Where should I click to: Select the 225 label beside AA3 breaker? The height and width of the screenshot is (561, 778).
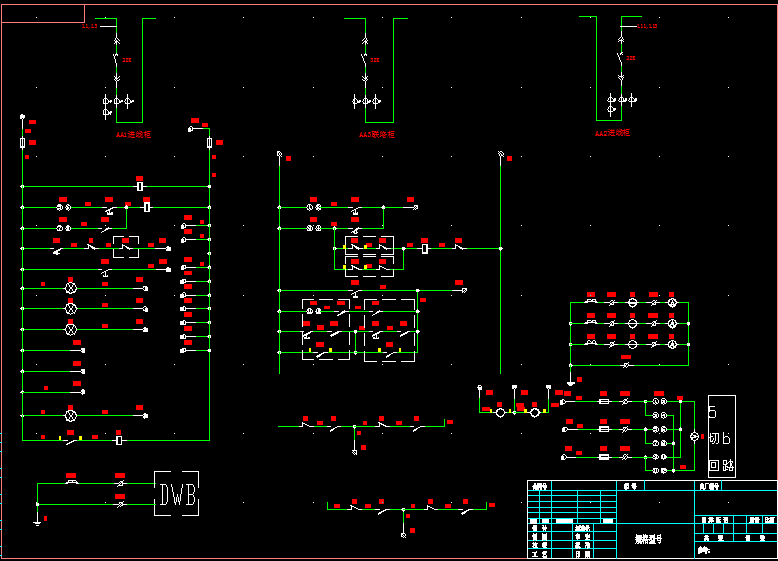pyautogui.click(x=375, y=60)
